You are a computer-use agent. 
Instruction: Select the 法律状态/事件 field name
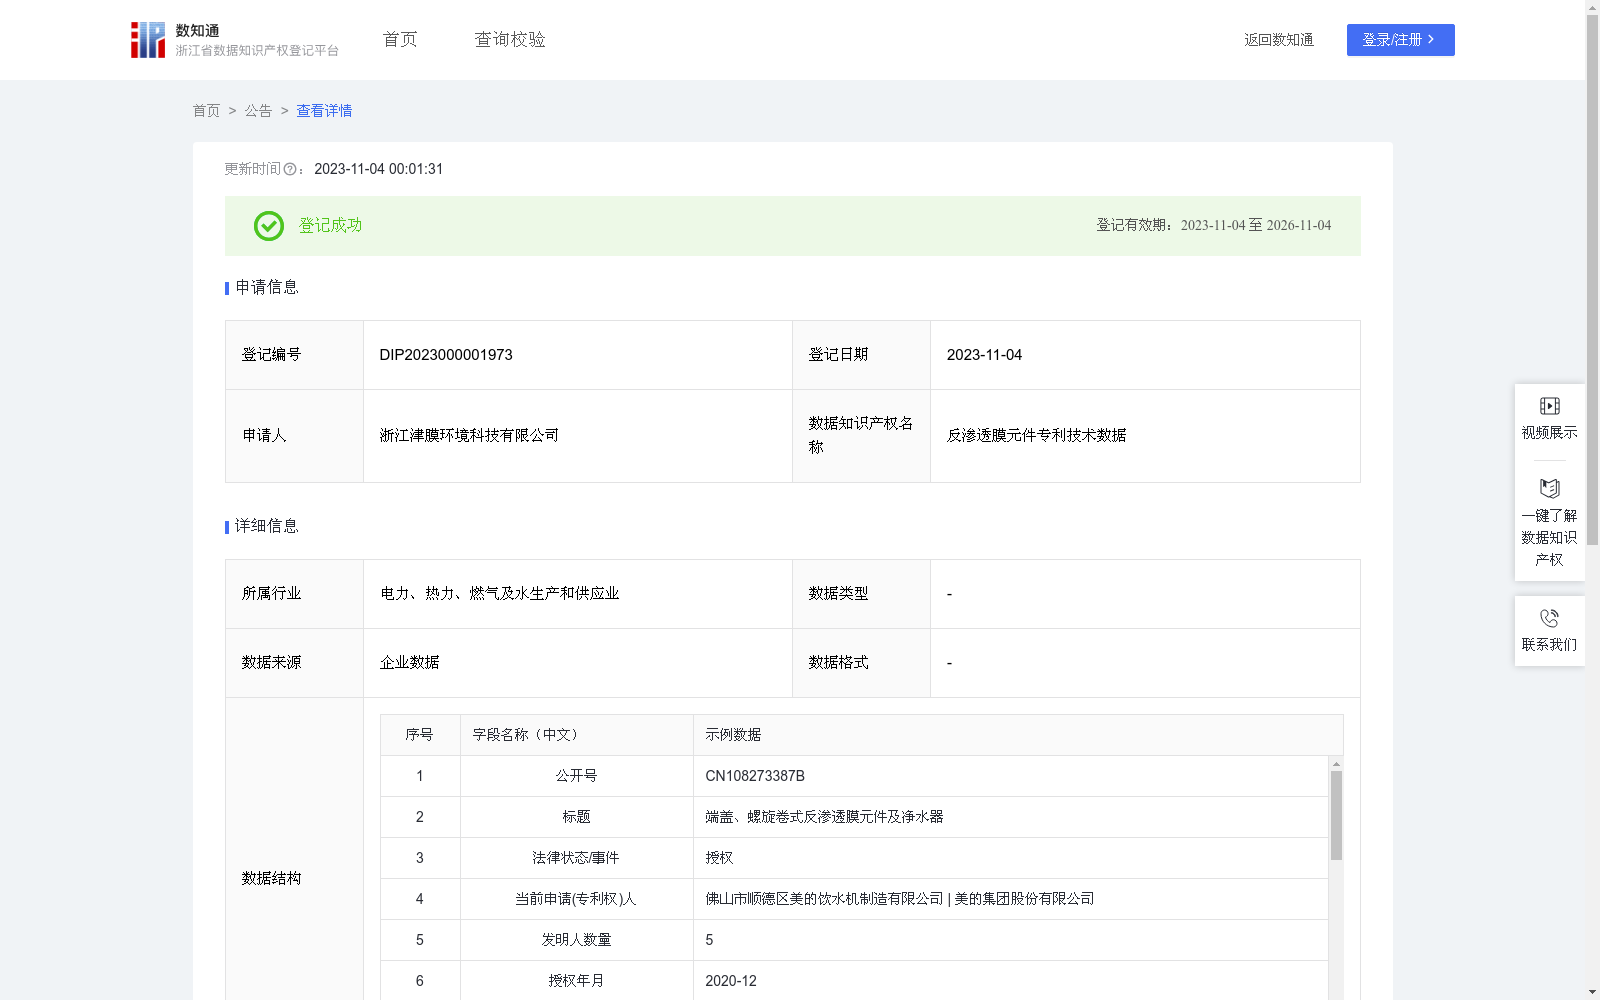click(x=576, y=858)
